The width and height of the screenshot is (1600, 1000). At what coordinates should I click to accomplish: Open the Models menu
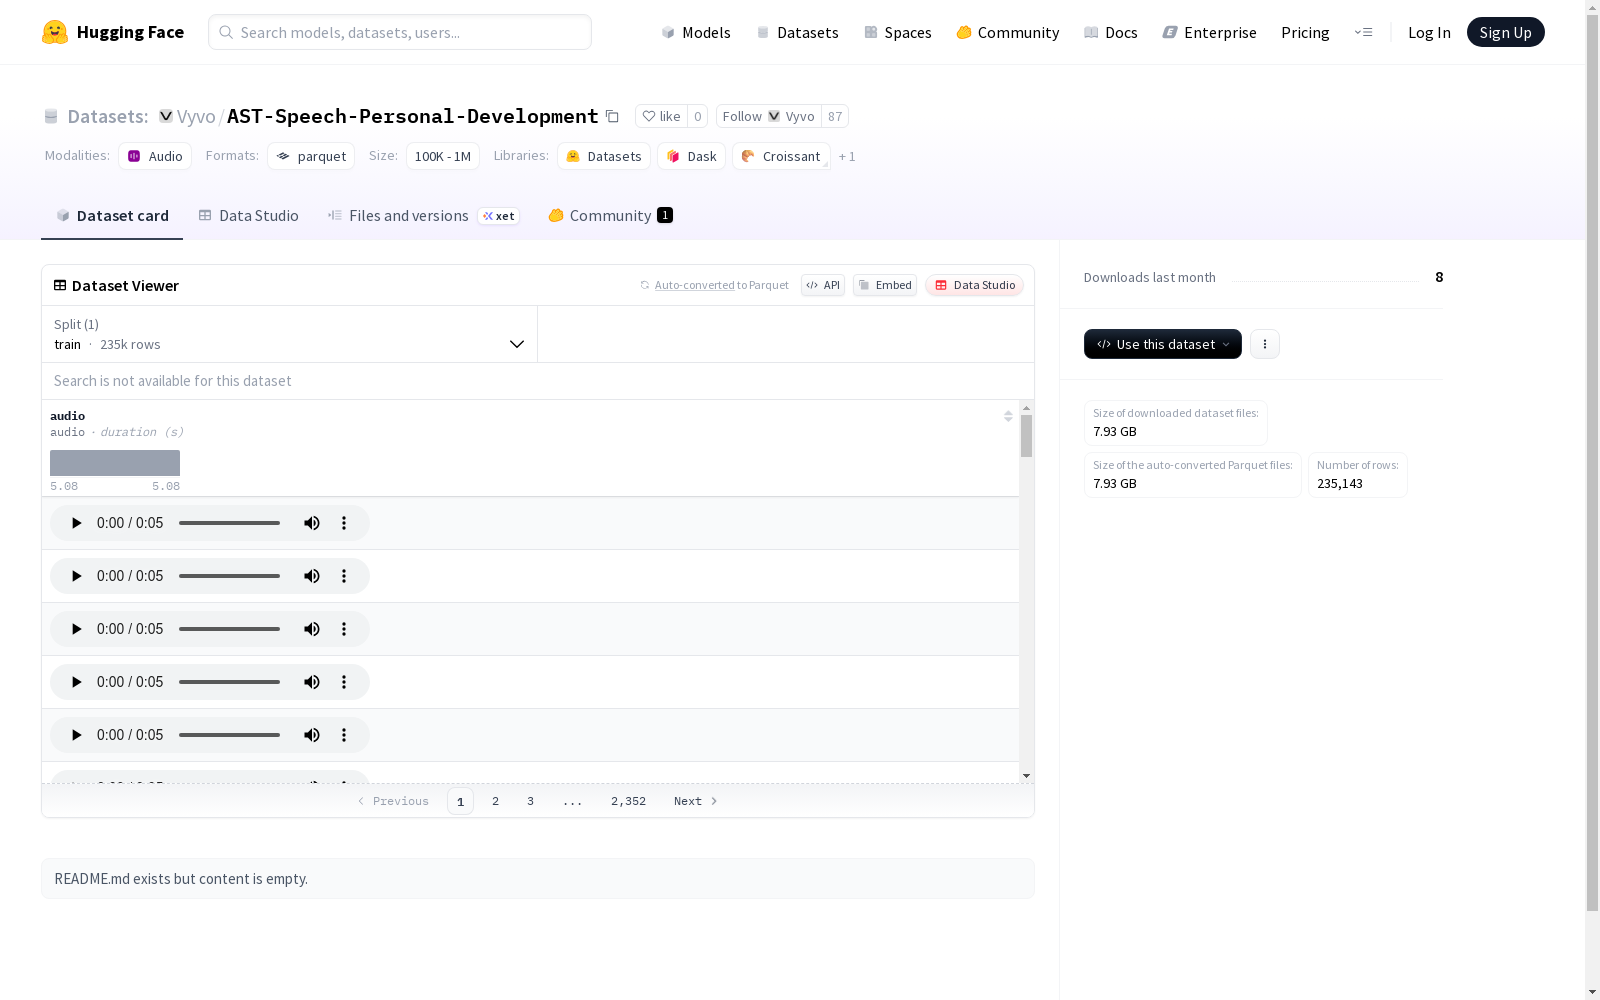point(696,32)
